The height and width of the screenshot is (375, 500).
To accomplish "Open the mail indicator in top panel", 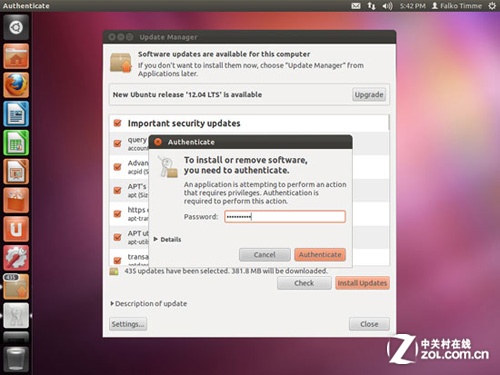I will [x=356, y=6].
